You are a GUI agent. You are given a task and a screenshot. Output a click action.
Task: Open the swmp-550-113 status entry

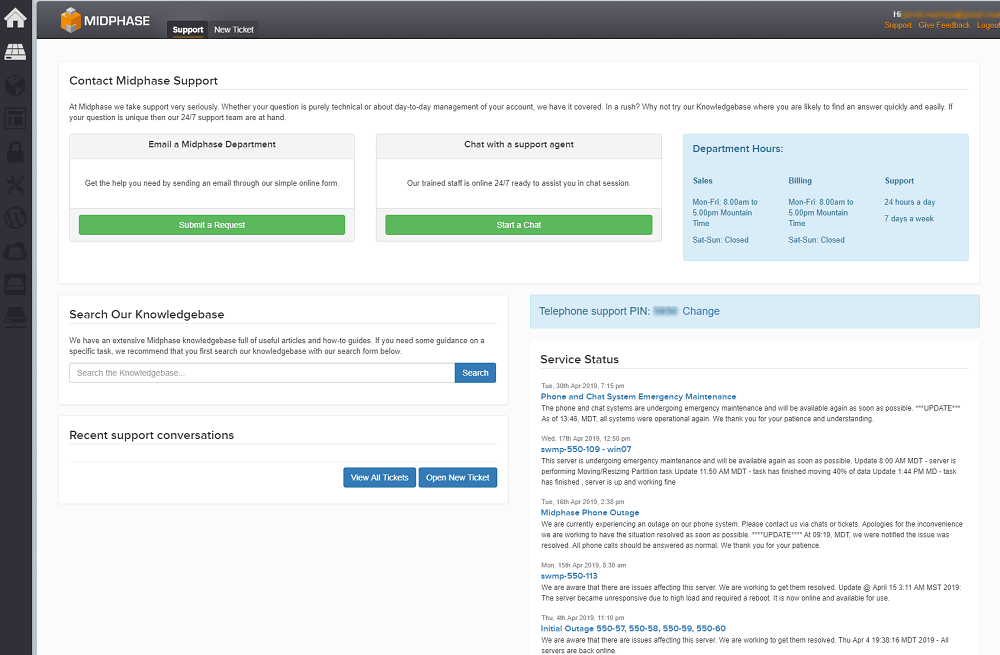(x=569, y=576)
